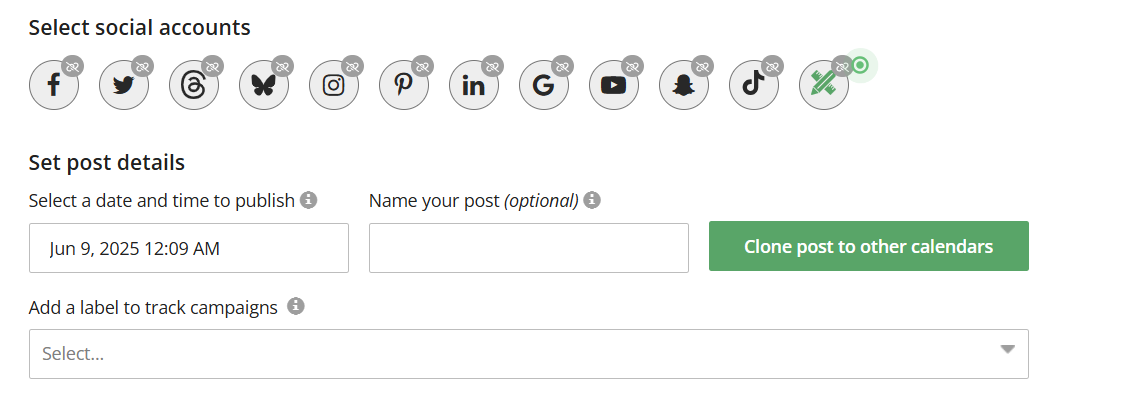Open the publish date and time field

[x=189, y=248]
